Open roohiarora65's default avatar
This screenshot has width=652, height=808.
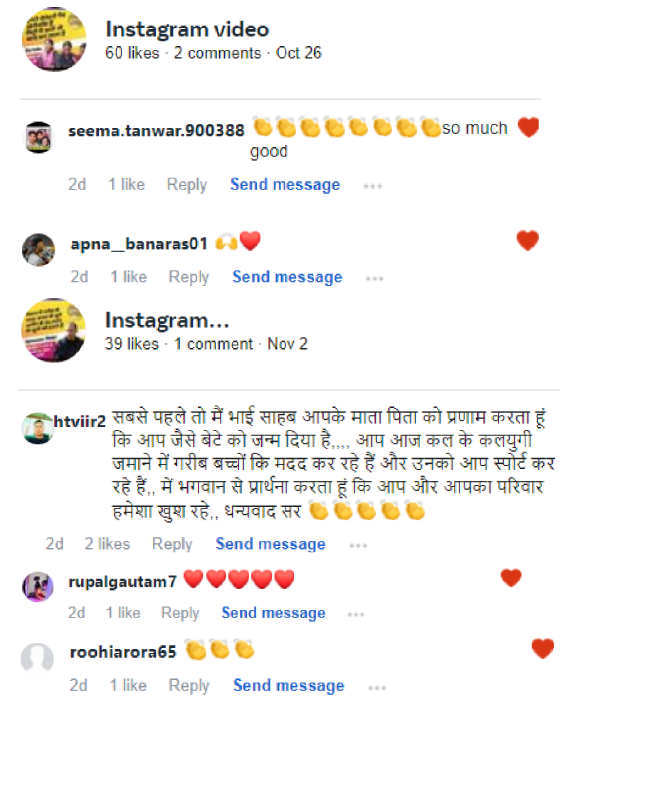coord(37,658)
